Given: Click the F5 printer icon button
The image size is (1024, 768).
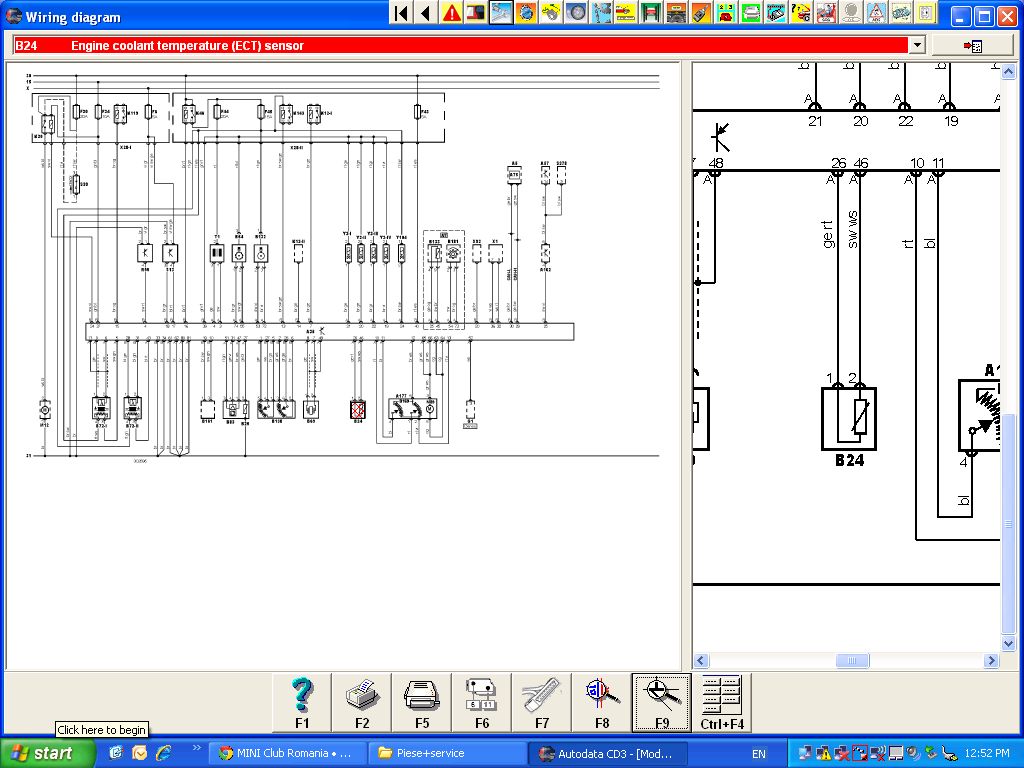Looking at the screenshot, I should pyautogui.click(x=422, y=702).
